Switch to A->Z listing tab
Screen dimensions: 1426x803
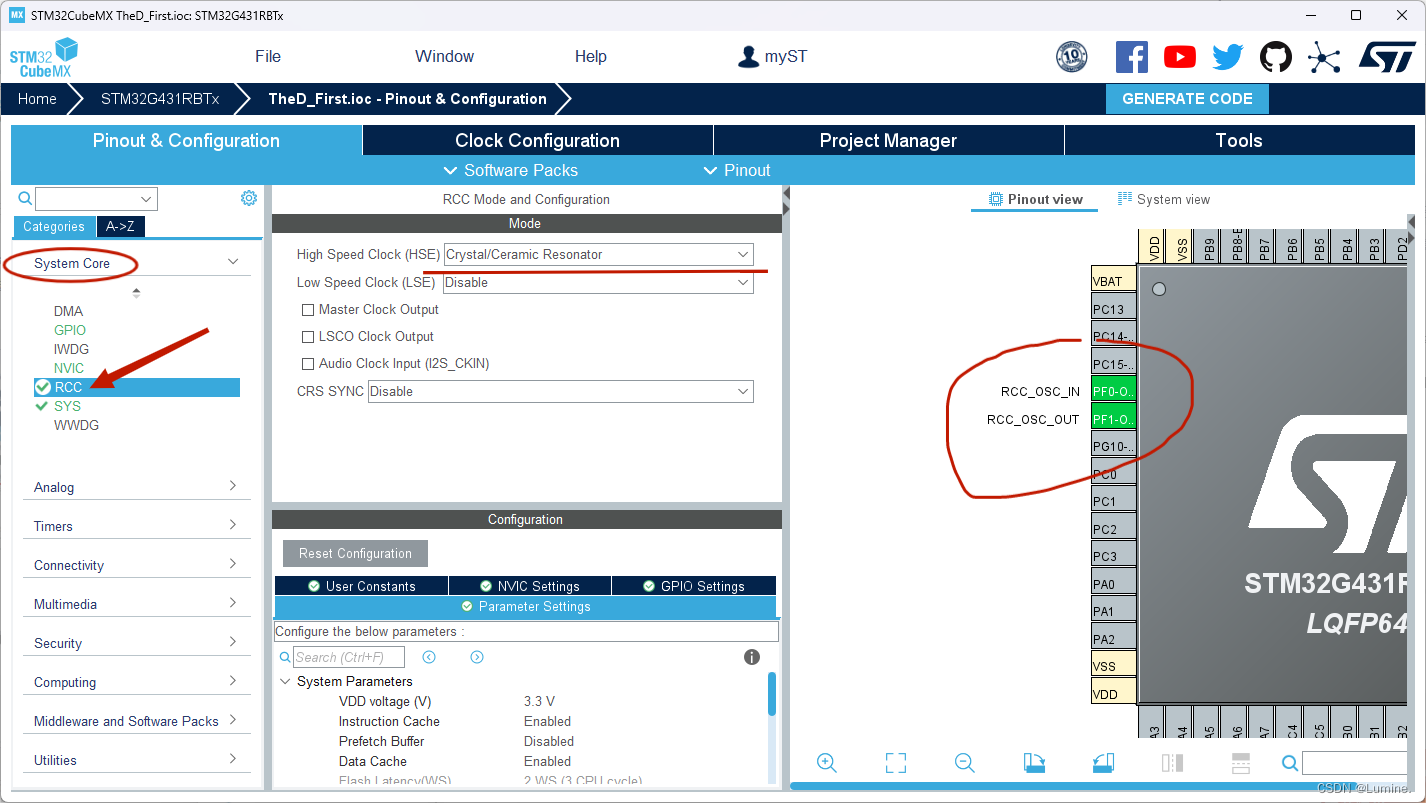pos(121,227)
